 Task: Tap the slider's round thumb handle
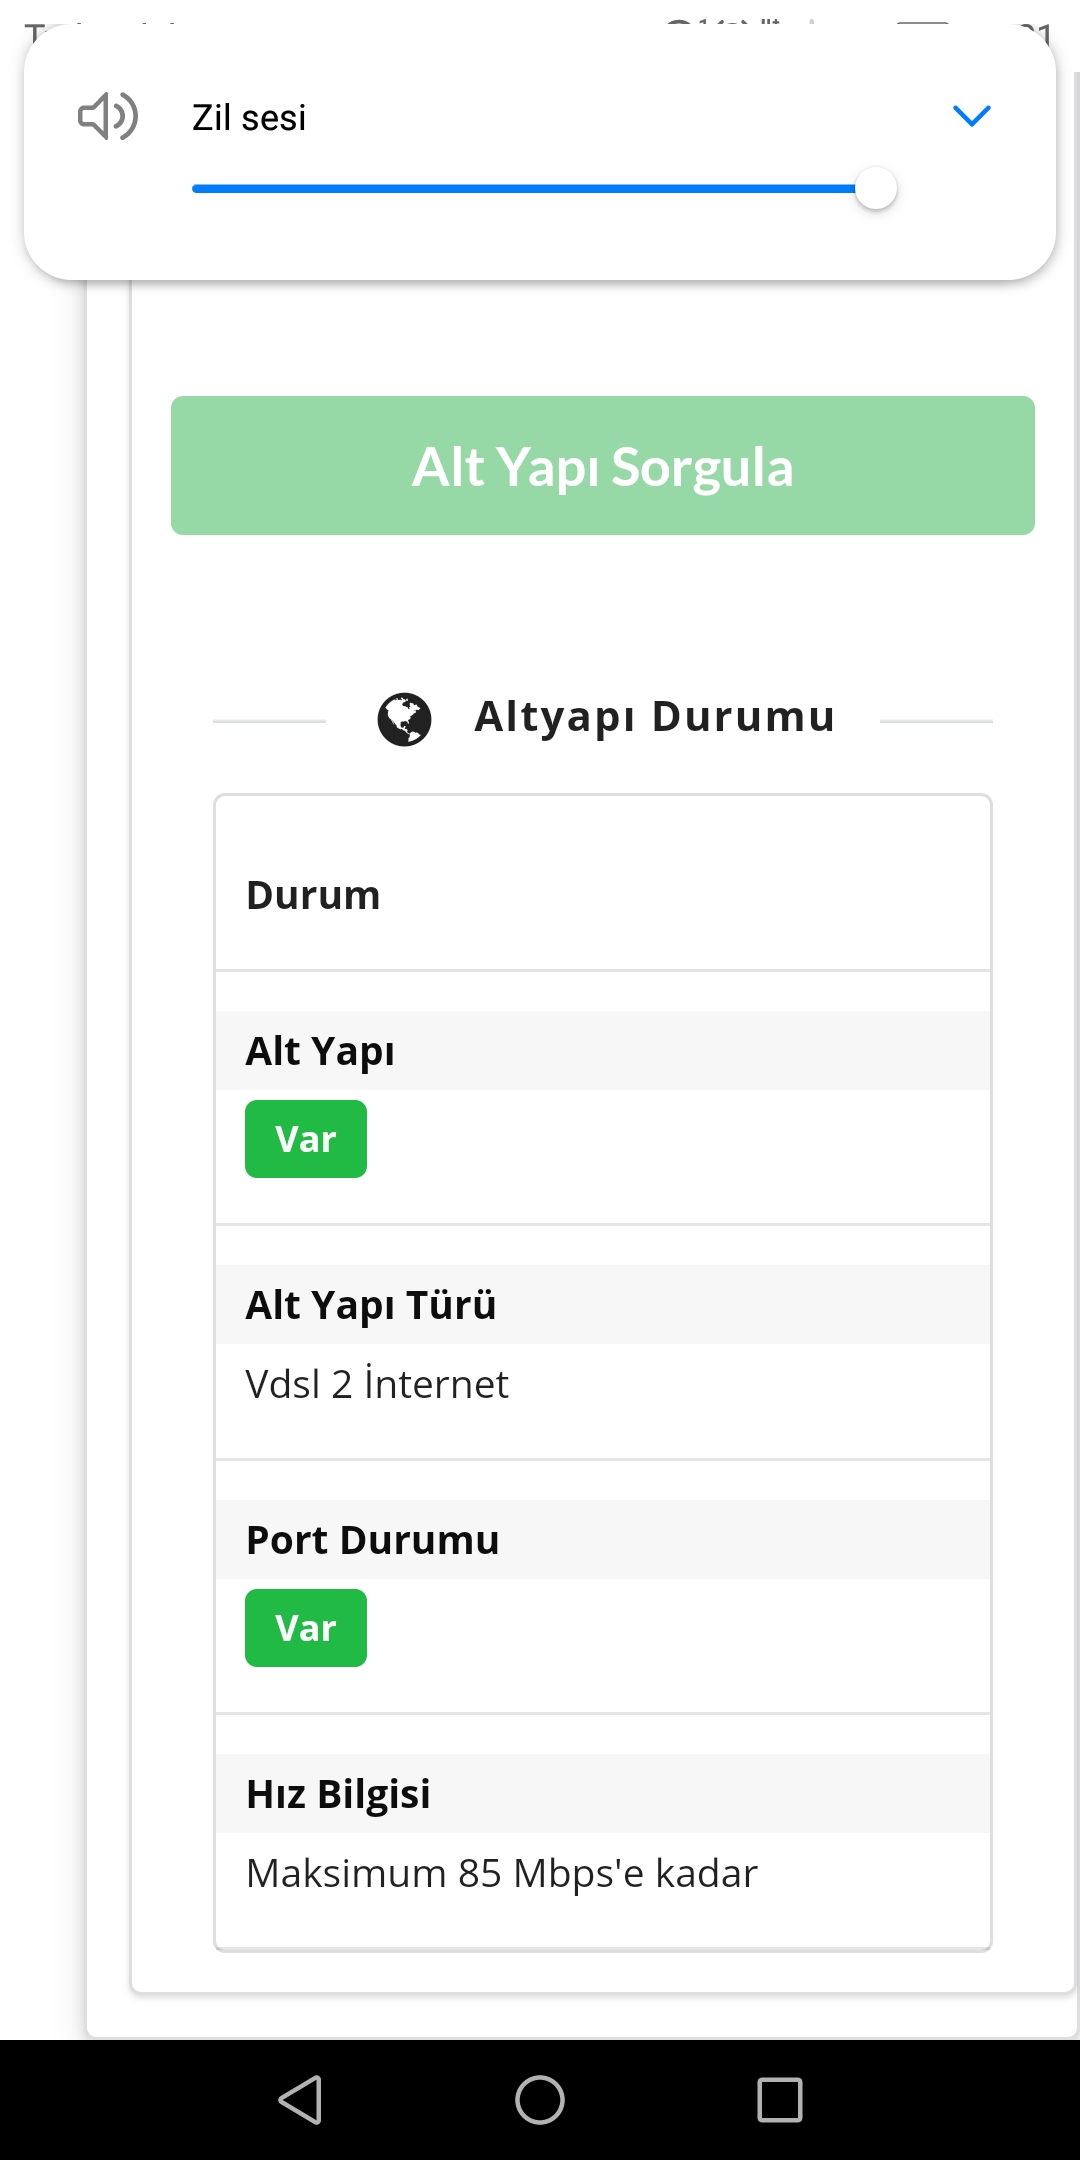[x=876, y=188]
